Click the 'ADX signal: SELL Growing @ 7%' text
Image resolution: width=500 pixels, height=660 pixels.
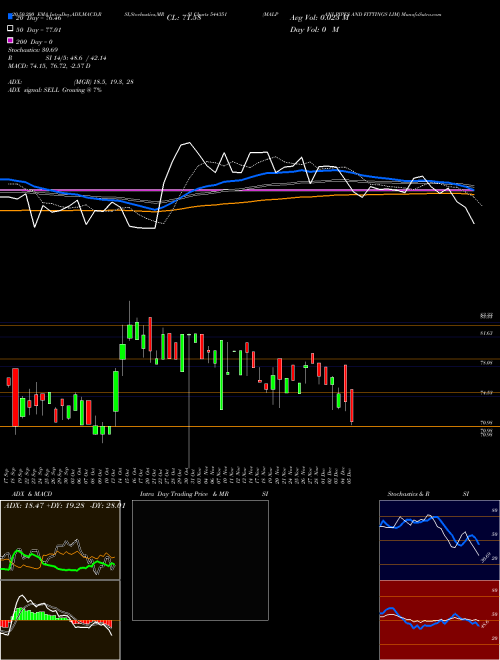tap(55, 90)
